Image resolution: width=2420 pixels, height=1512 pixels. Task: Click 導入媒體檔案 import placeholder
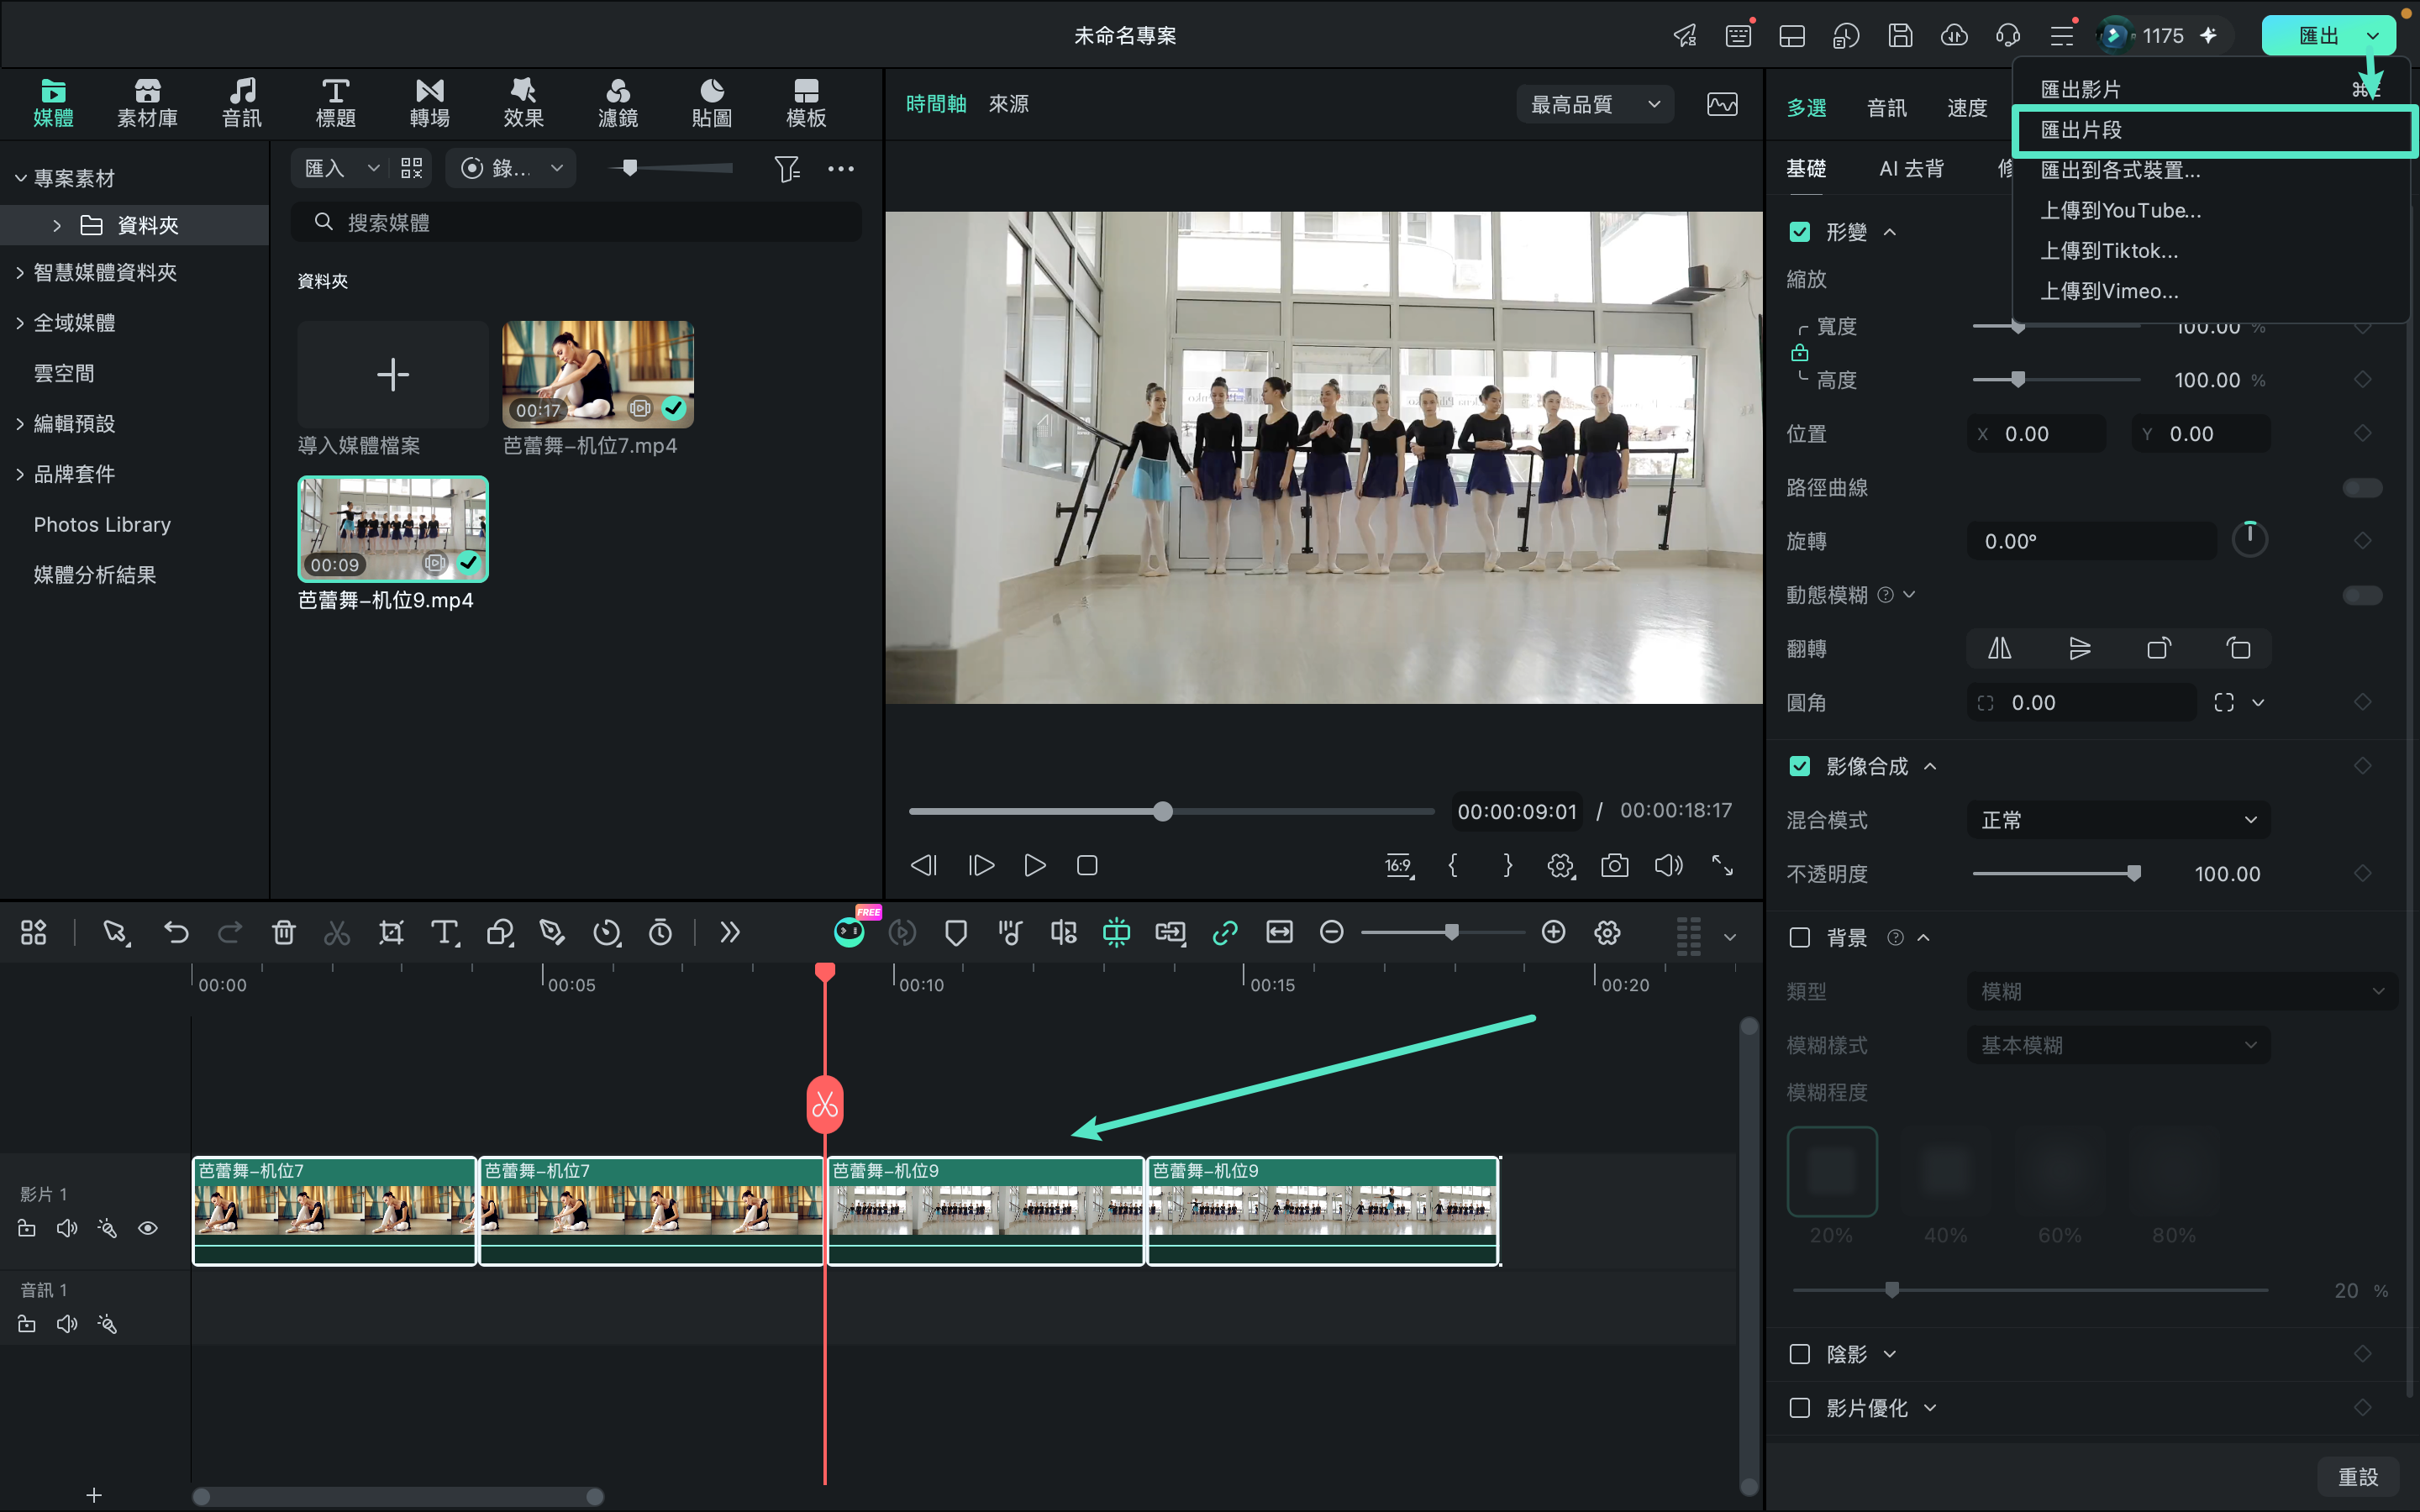click(392, 375)
